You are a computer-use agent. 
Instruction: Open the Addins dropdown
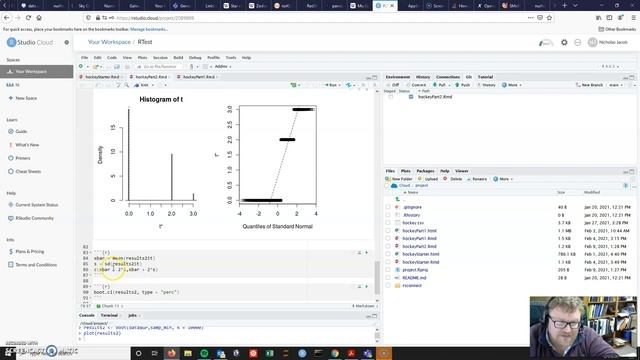(x=223, y=67)
